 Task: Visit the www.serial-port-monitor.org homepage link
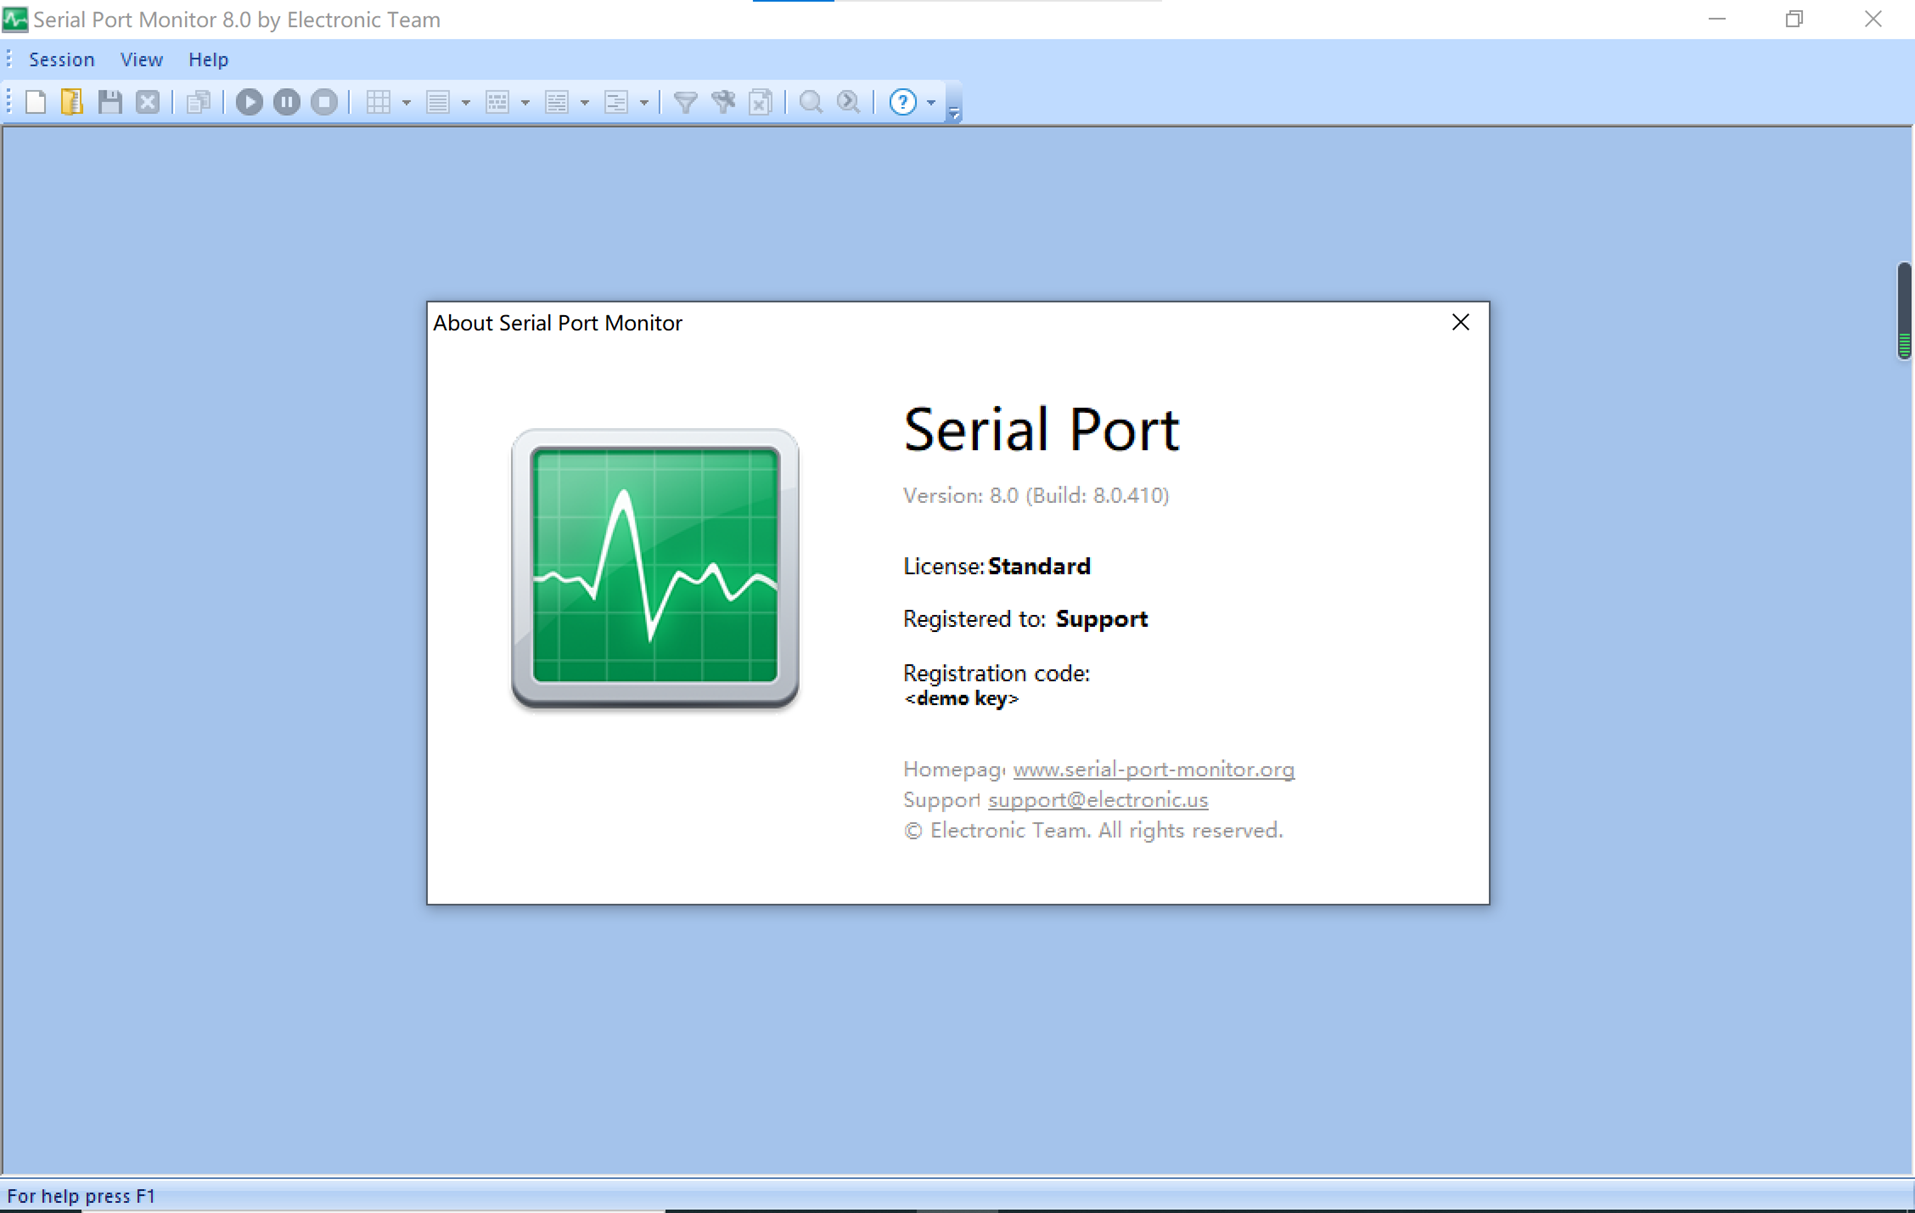click(1153, 769)
